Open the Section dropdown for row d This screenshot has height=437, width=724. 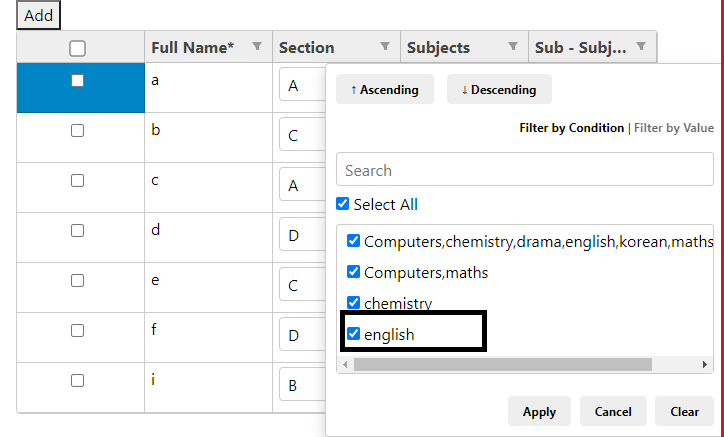[x=302, y=235]
